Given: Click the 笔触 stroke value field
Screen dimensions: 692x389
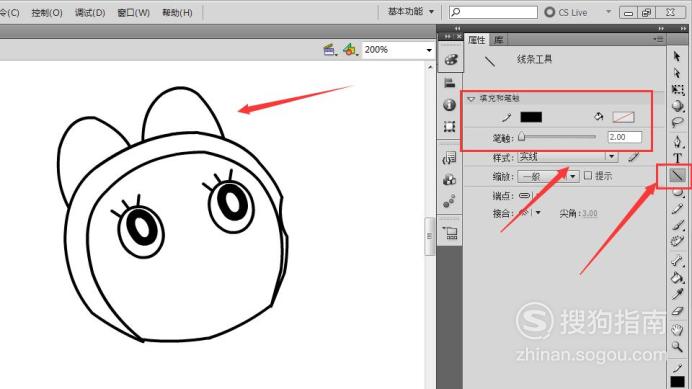Looking at the screenshot, I should coord(624,137).
